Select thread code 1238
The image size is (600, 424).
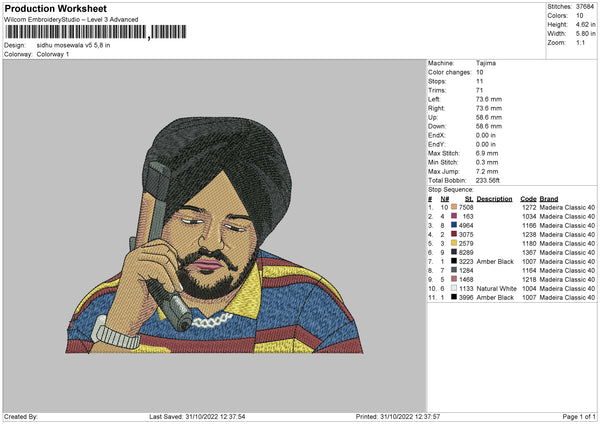coord(529,235)
